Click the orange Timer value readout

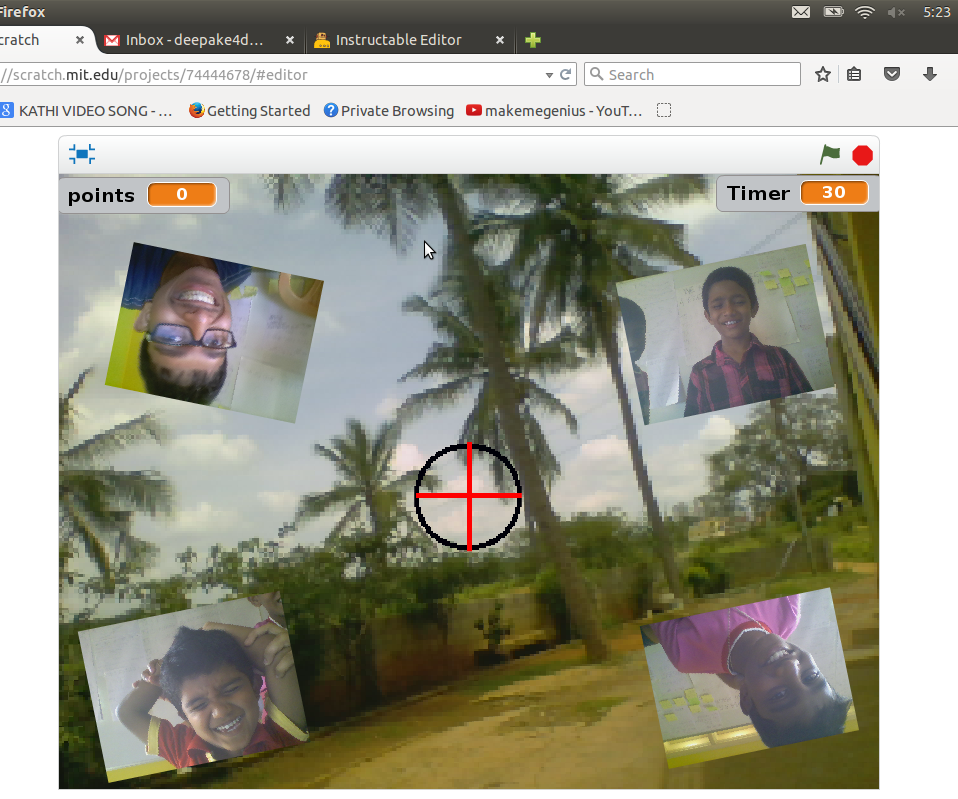click(834, 192)
